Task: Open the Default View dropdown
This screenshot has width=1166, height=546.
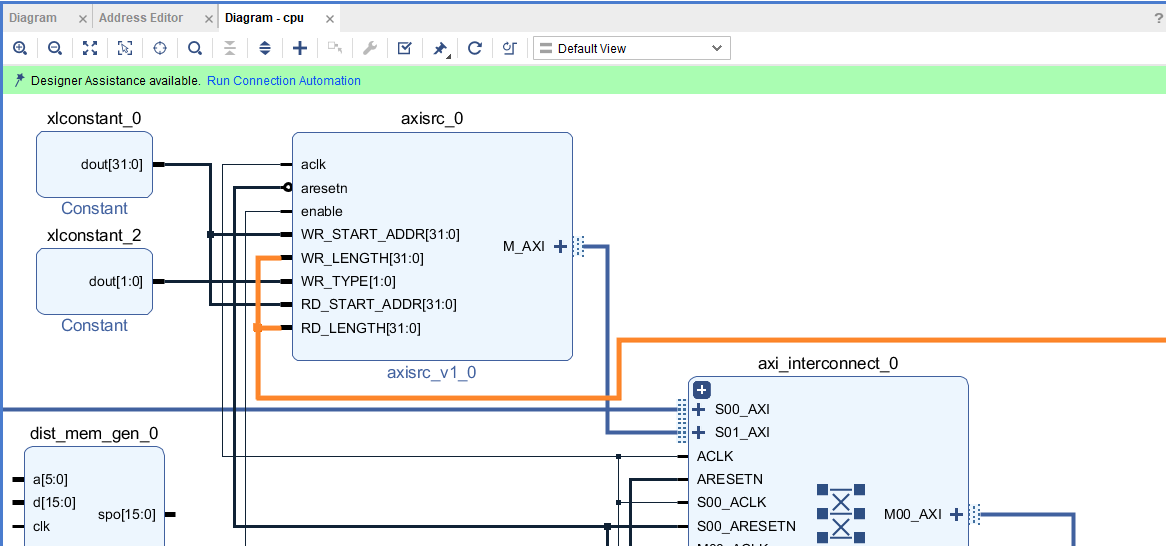Action: pyautogui.click(x=631, y=48)
